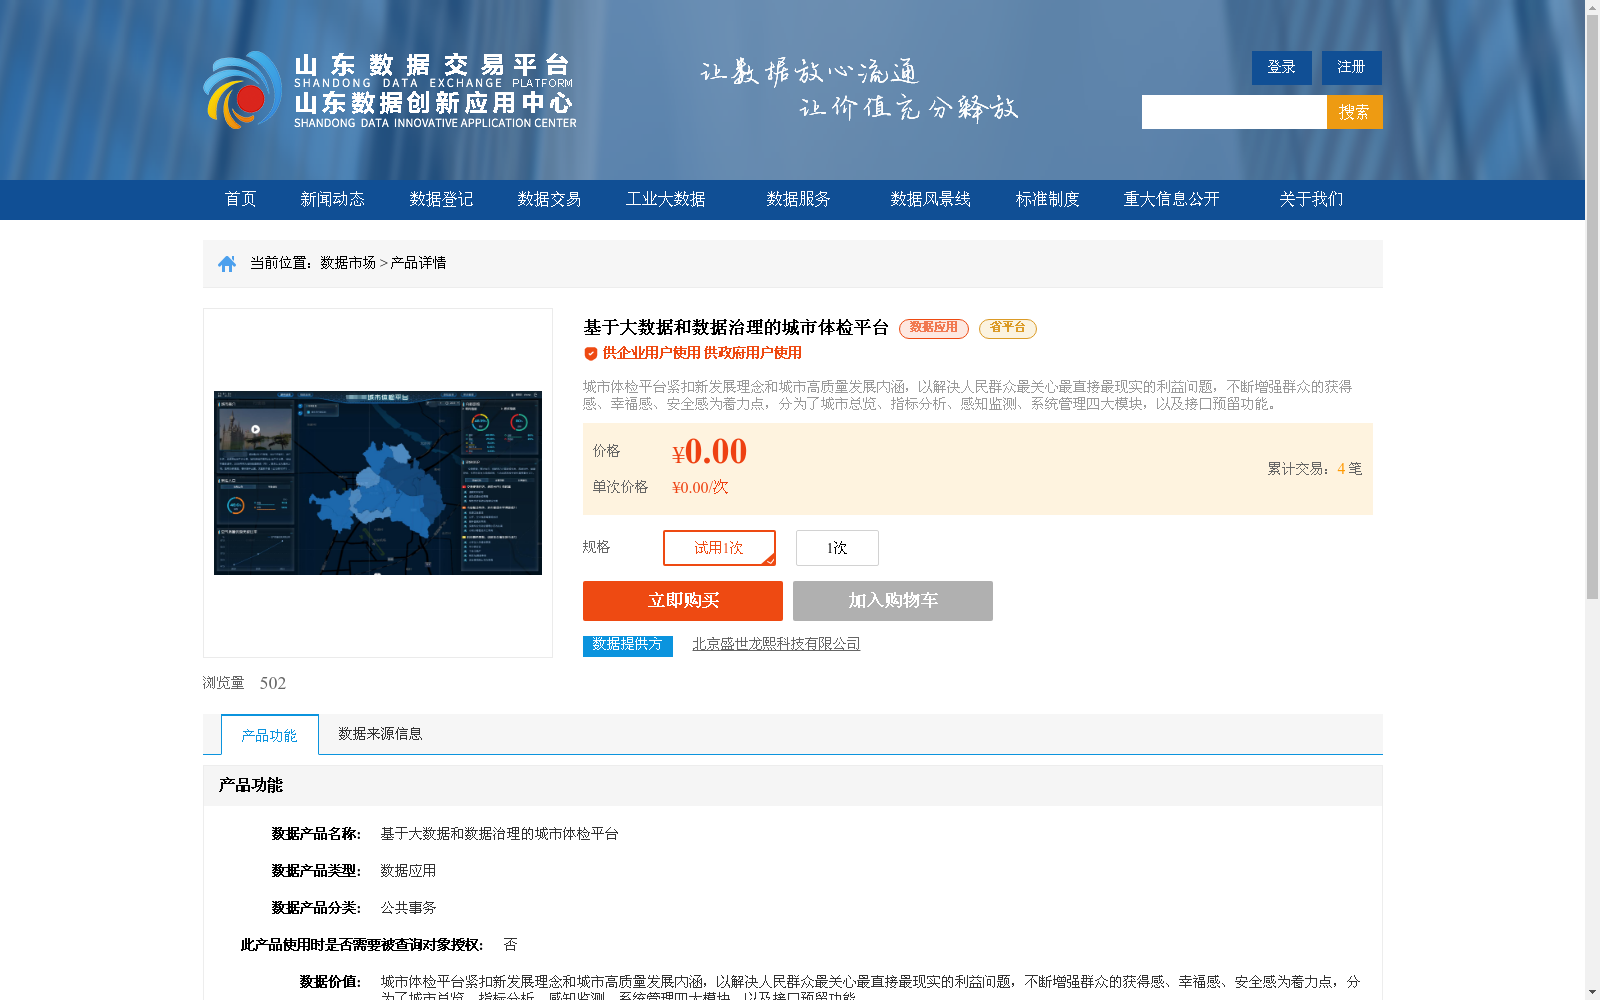Click the product title 基于大数据和数据治理的城市体检平台
Viewport: 1600px width, 1000px height.
pyautogui.click(x=736, y=328)
